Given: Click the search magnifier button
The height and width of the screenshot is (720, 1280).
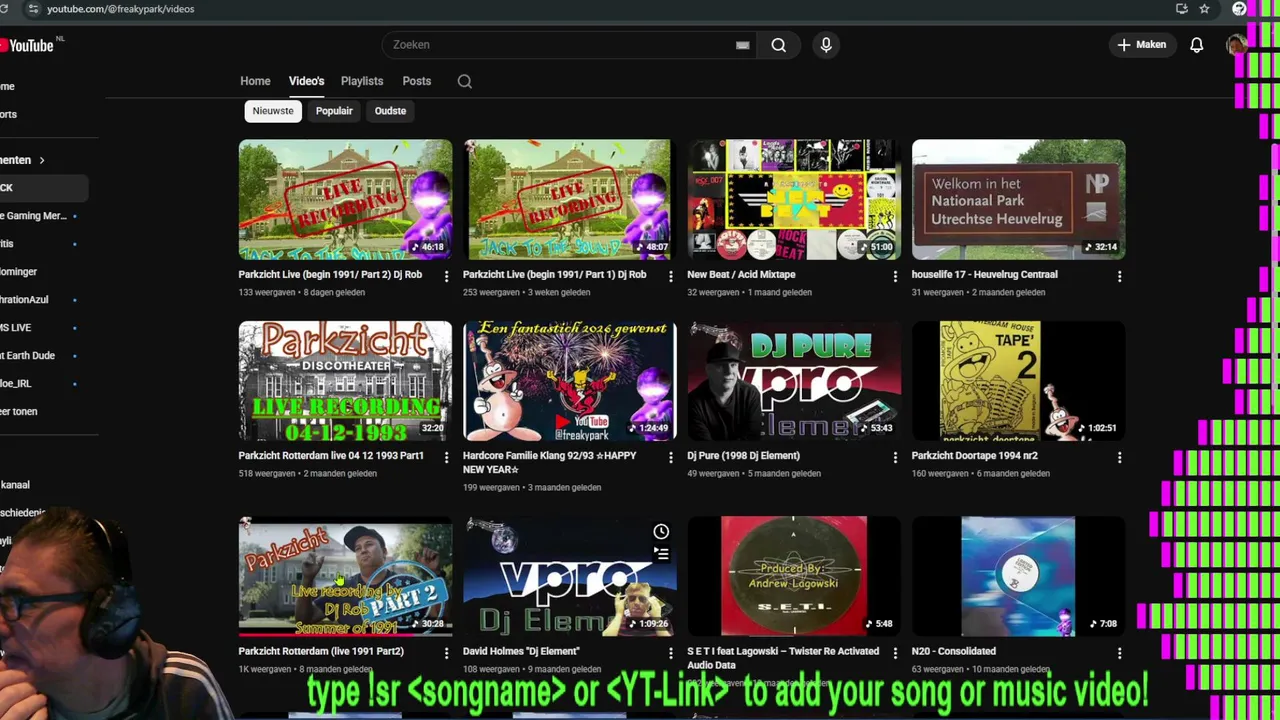Looking at the screenshot, I should [x=778, y=45].
